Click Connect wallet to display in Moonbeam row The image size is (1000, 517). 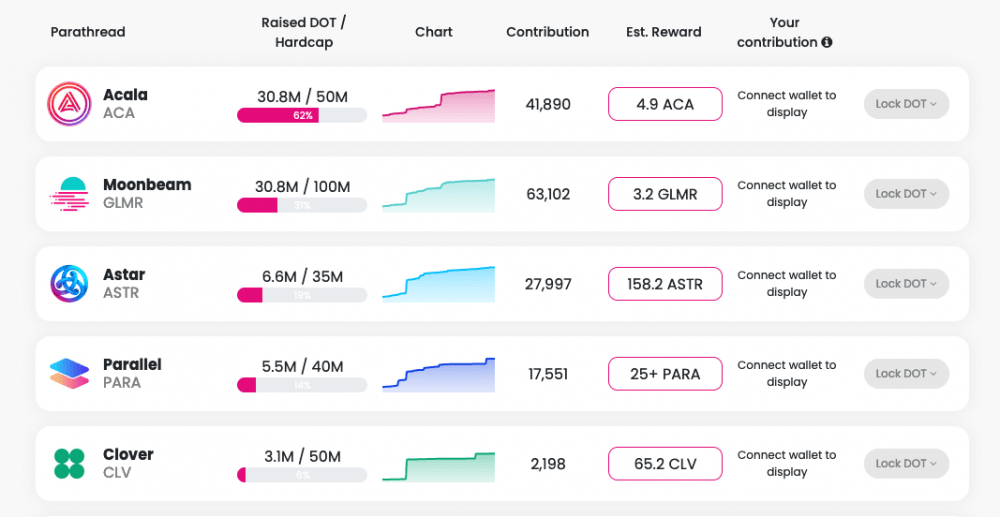[x=786, y=194]
